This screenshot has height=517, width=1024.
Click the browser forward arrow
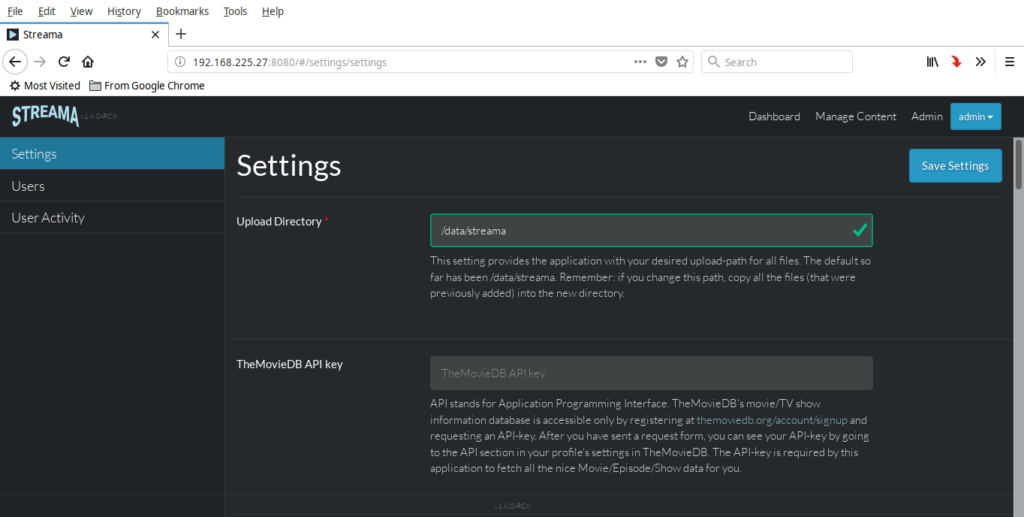point(40,62)
